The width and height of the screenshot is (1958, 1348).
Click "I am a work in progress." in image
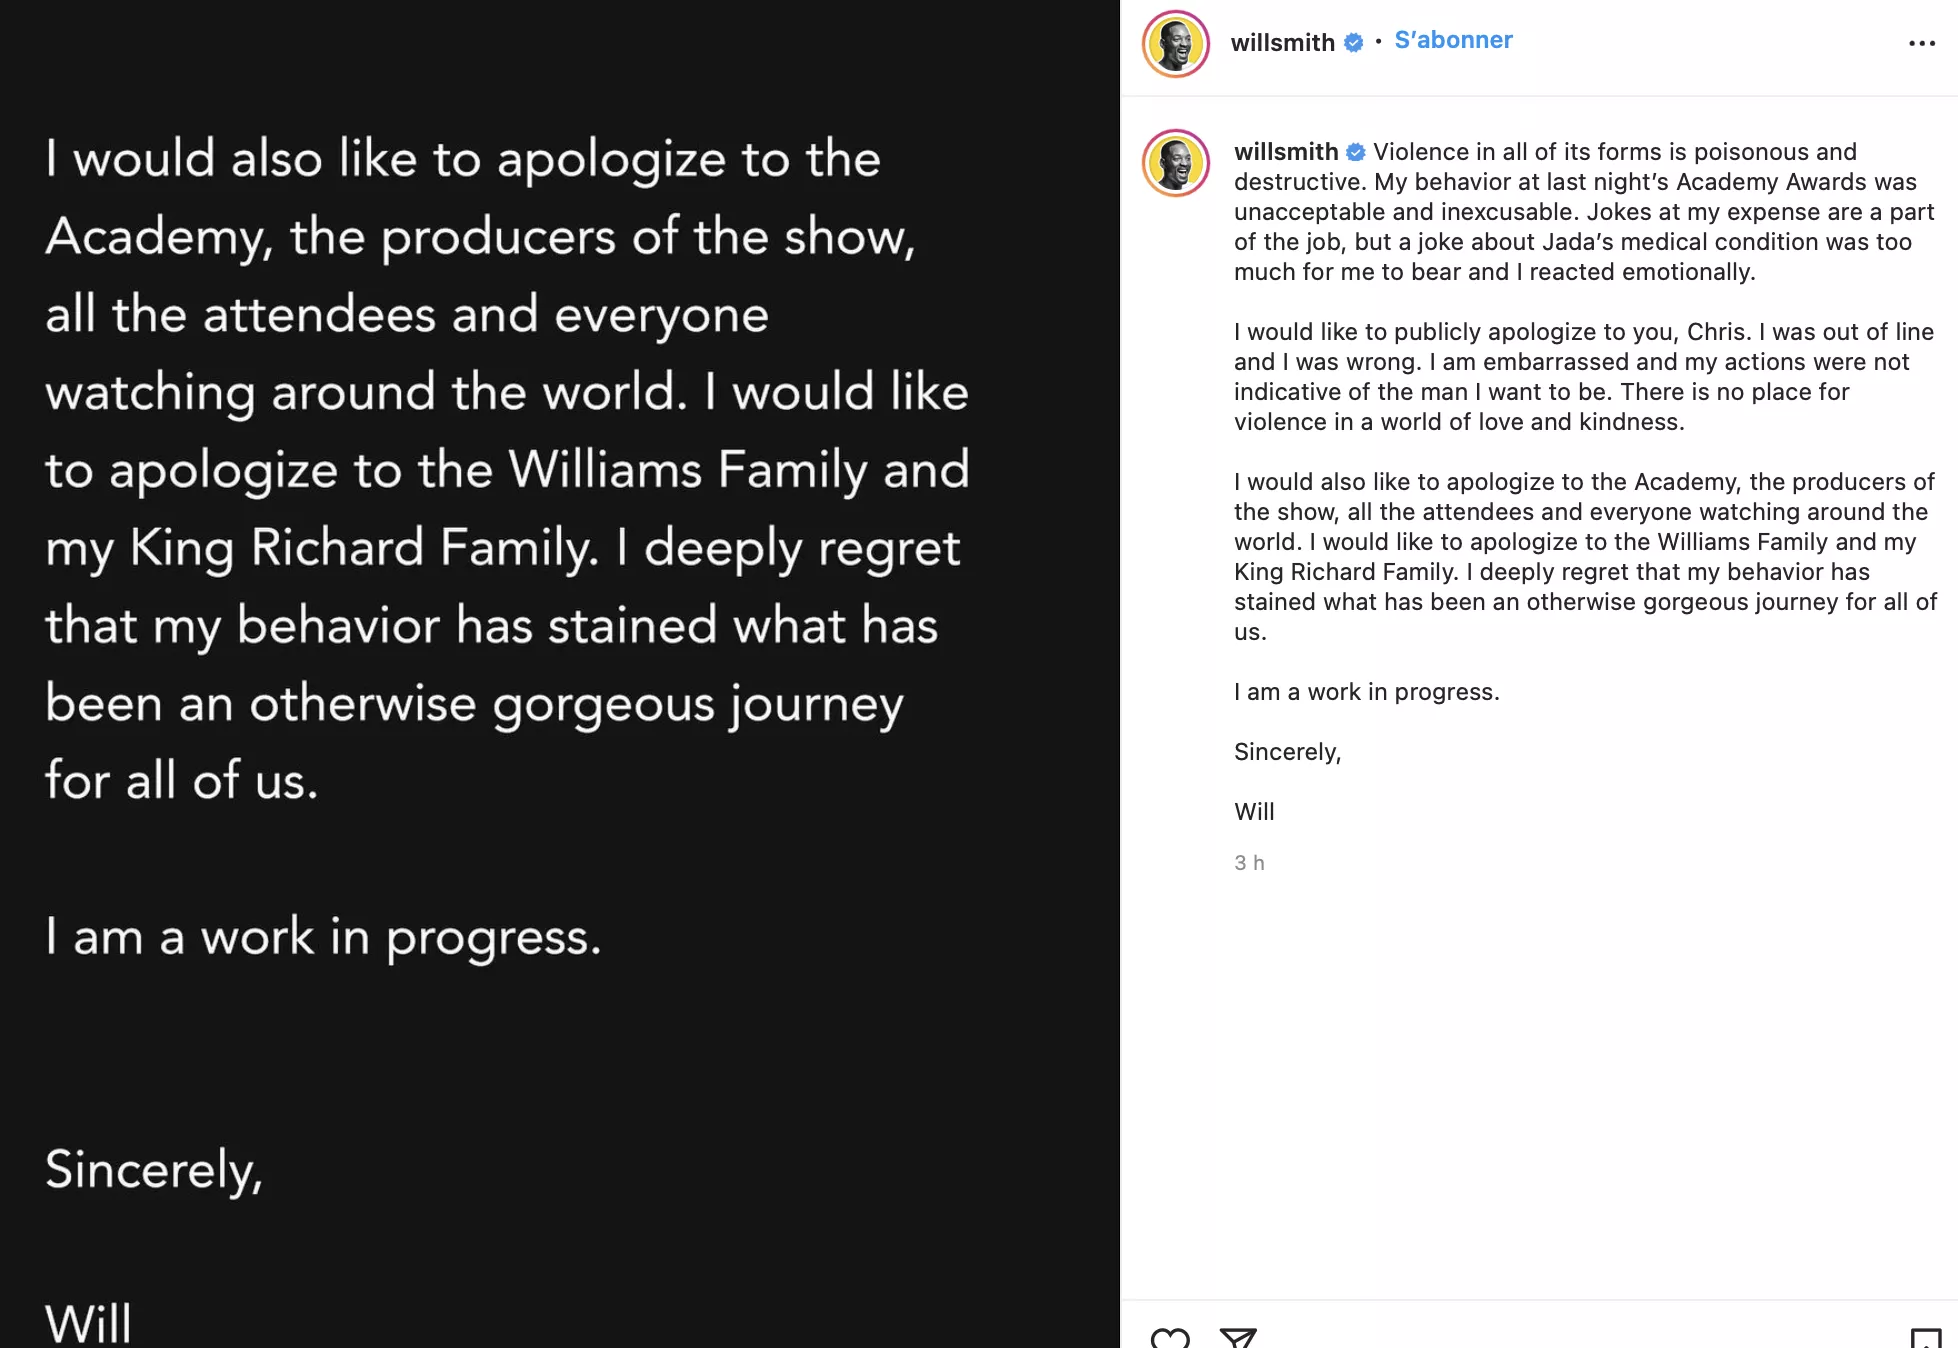coord(323,937)
